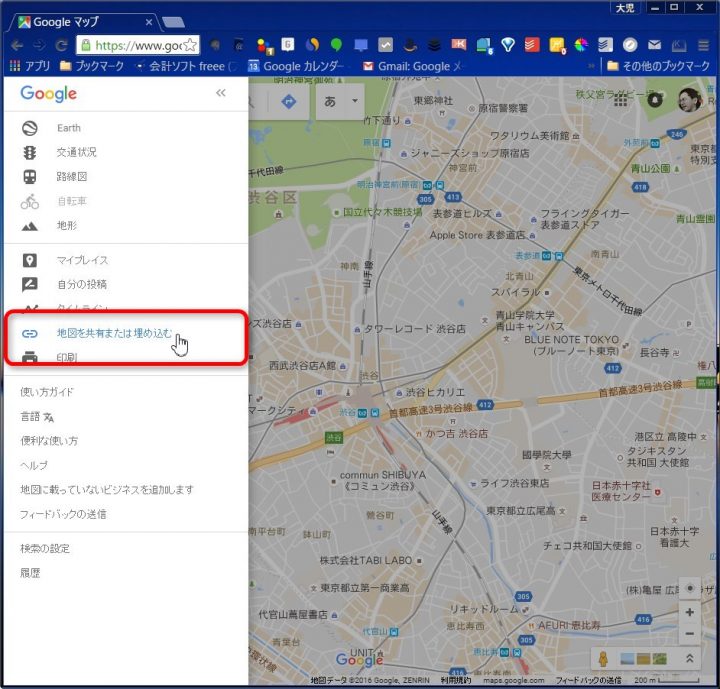
Task: Click the My Places pin icon
Action: (30, 260)
